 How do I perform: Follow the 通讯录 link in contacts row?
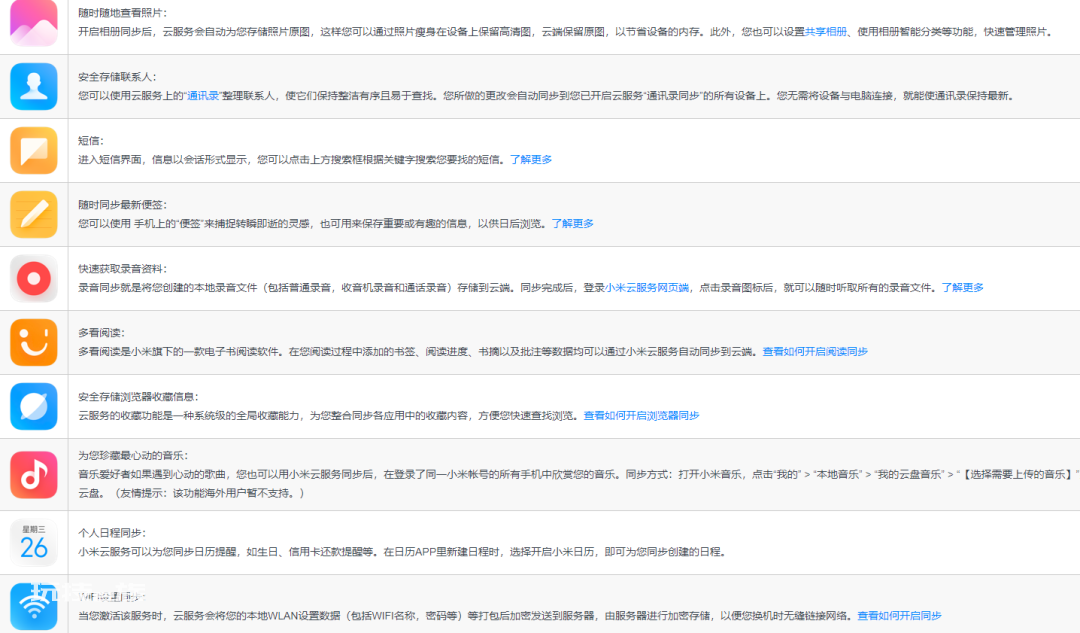tap(203, 96)
